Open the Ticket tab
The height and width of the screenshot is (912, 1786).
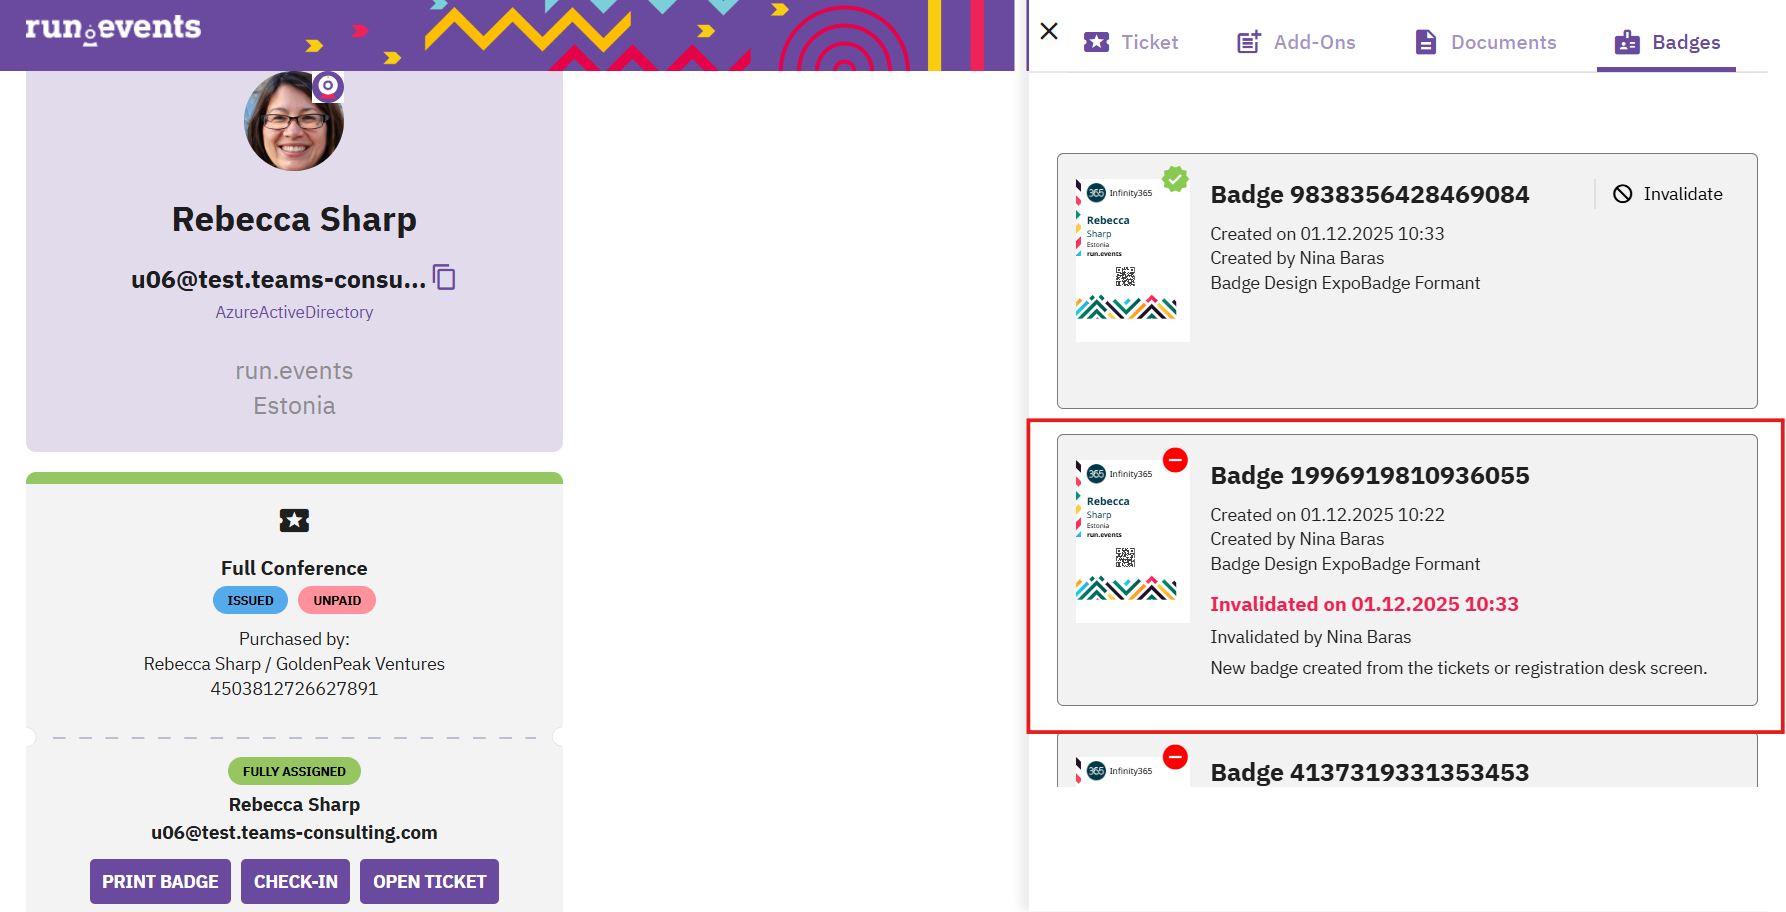click(1131, 42)
